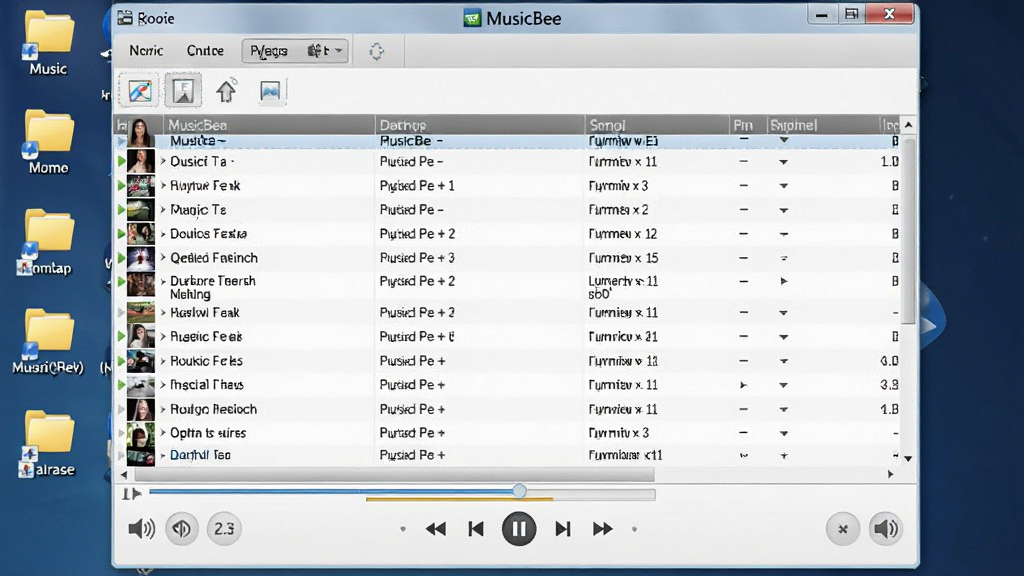Open the Nomic menu
The width and height of the screenshot is (1024, 576).
click(x=146, y=50)
